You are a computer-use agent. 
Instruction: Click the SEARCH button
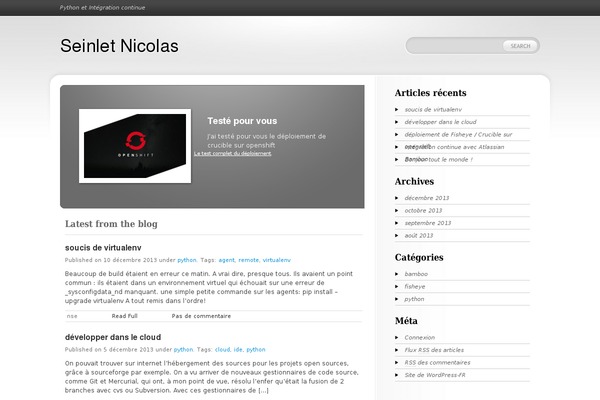point(520,46)
